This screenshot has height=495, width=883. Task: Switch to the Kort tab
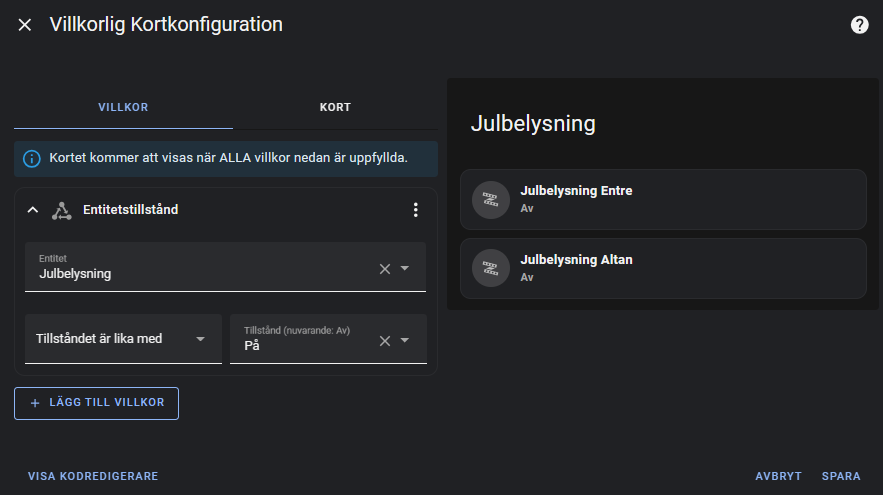click(335, 107)
